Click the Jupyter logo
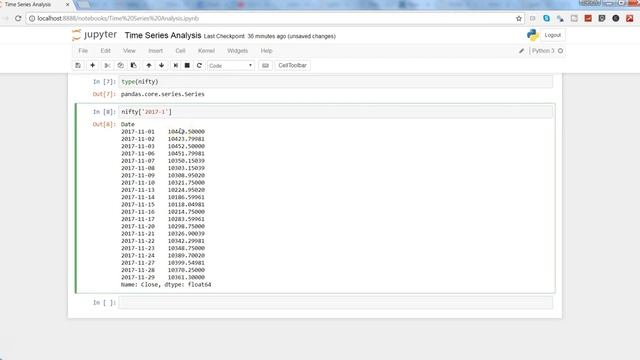Viewport: 640px width, 360px height. [x=94, y=35]
